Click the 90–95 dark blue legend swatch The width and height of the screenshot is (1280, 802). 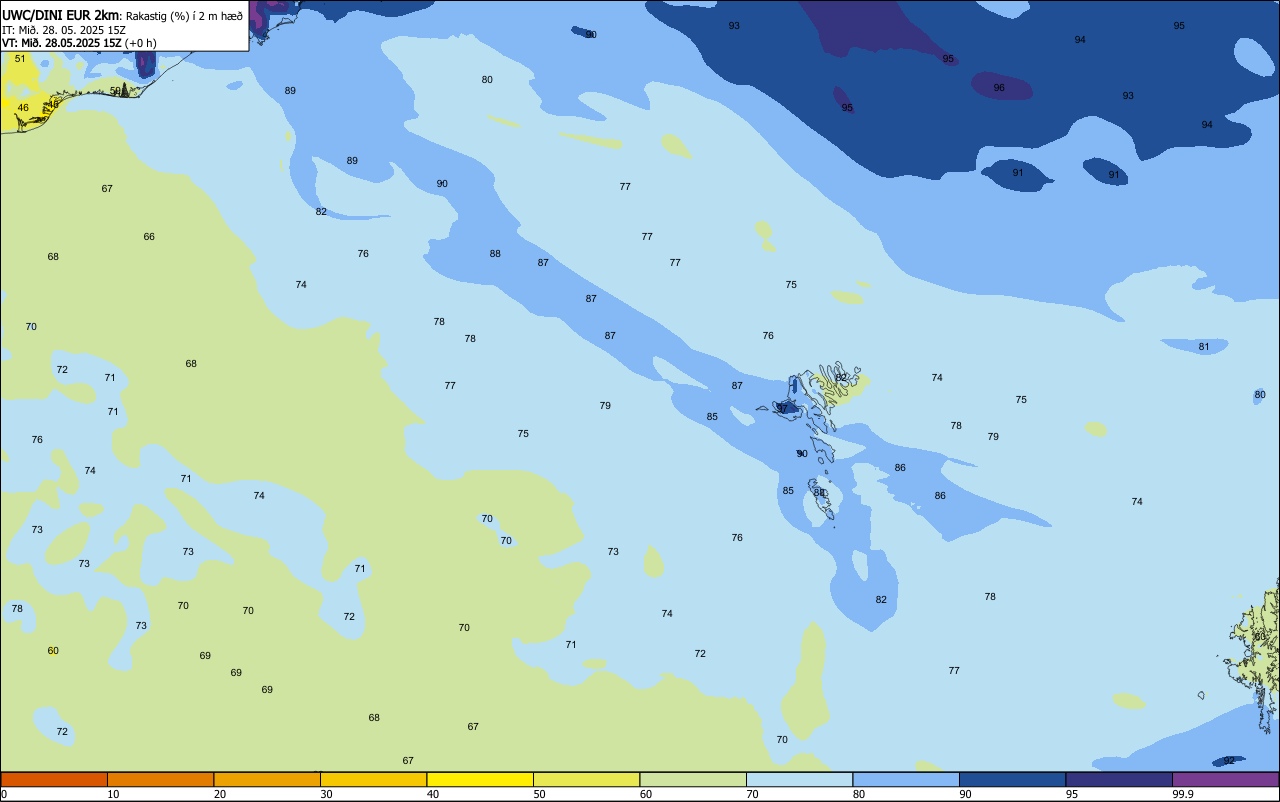click(x=1012, y=779)
